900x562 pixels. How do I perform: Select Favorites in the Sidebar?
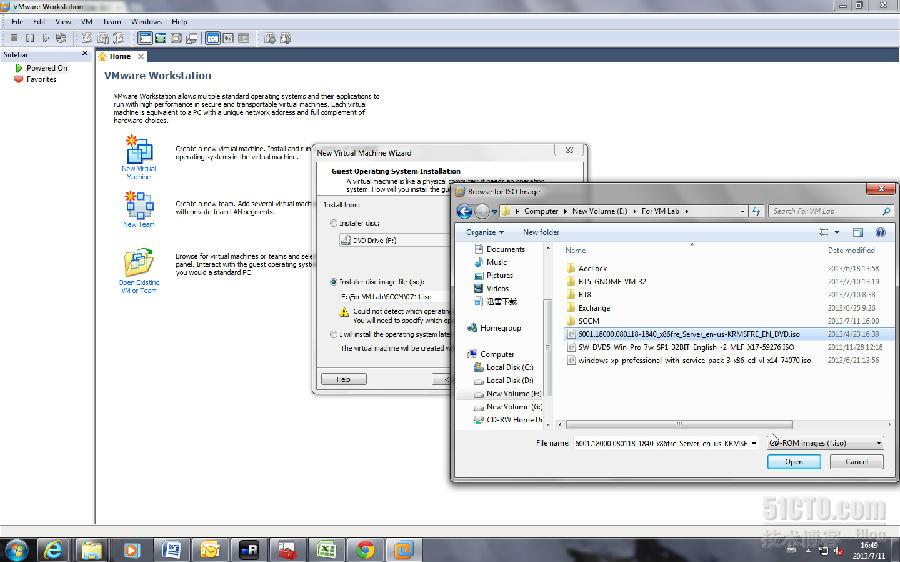tap(36, 79)
